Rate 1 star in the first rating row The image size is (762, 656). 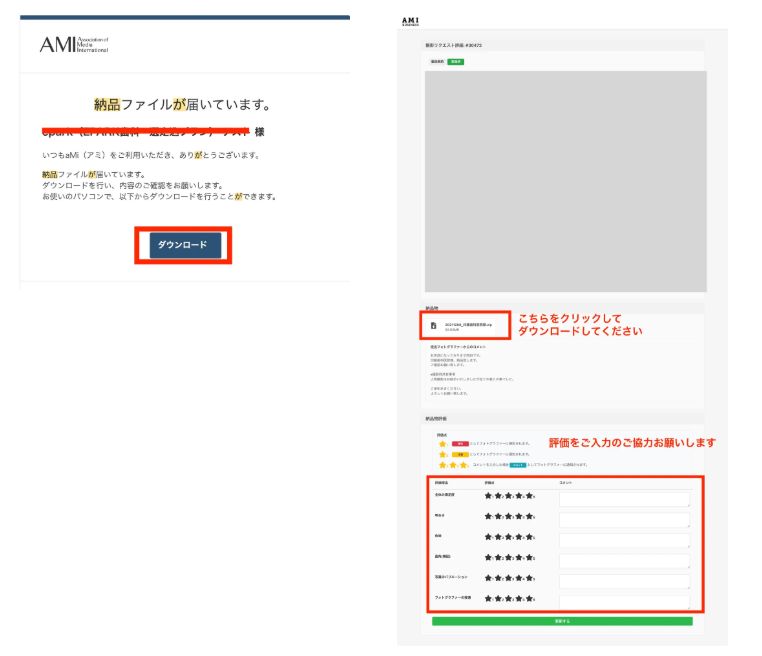[x=488, y=496]
